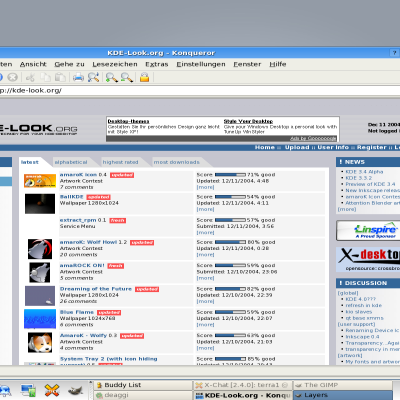
Task: Switch to The GIMP taskbar window
Action: (x=343, y=385)
